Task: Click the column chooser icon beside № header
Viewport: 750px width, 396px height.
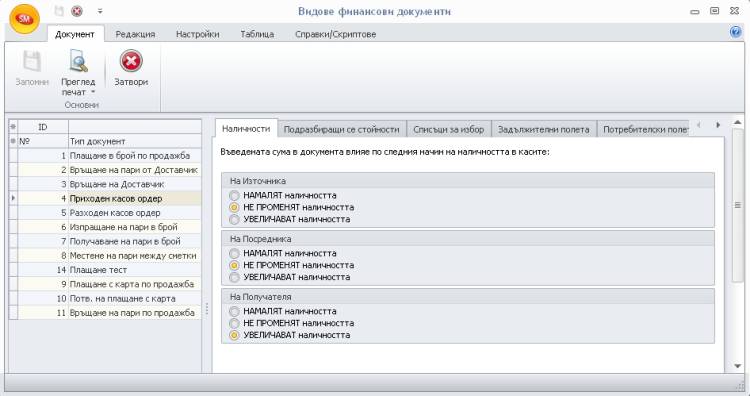Action: pos(13,141)
